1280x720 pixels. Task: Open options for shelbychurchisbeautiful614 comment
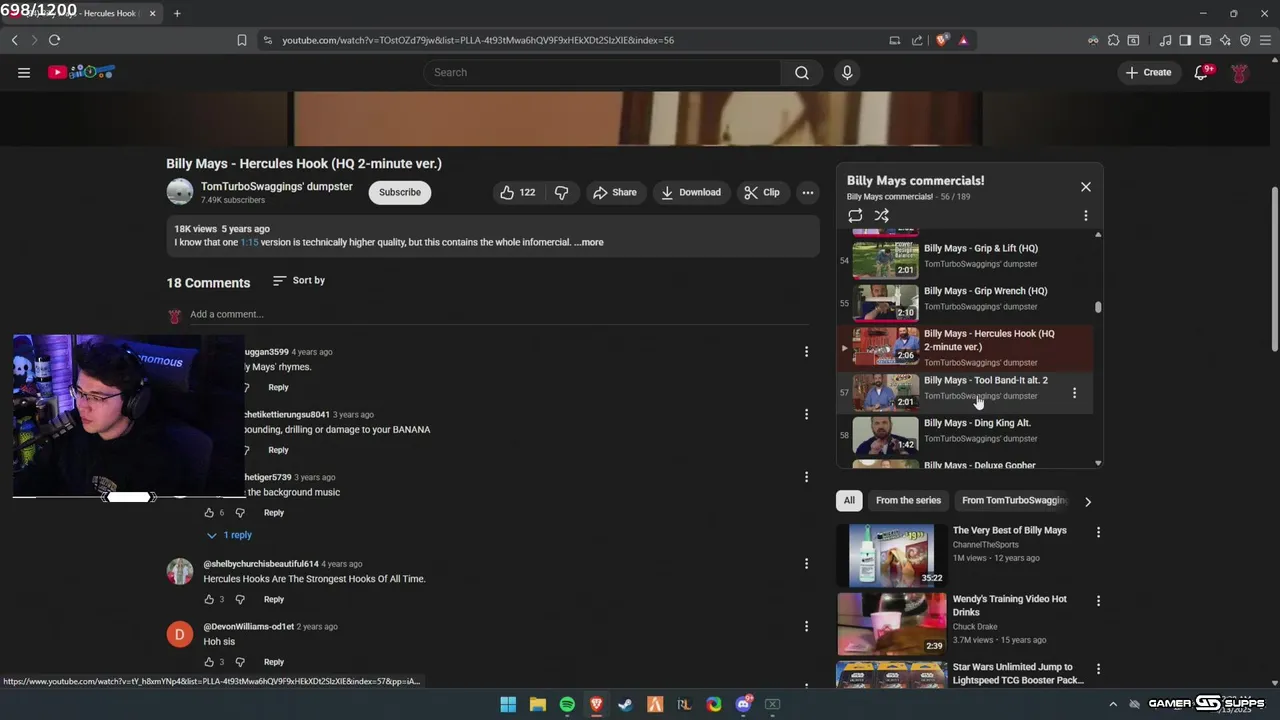click(806, 564)
